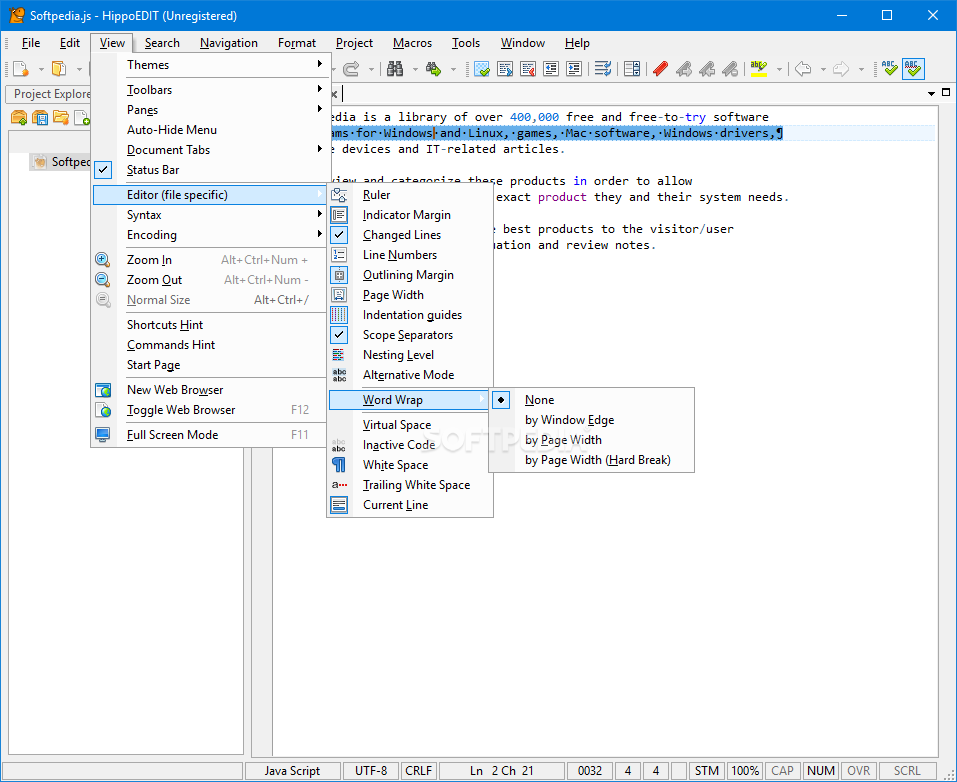Open the Navigation menu
The height and width of the screenshot is (782, 957).
(229, 43)
